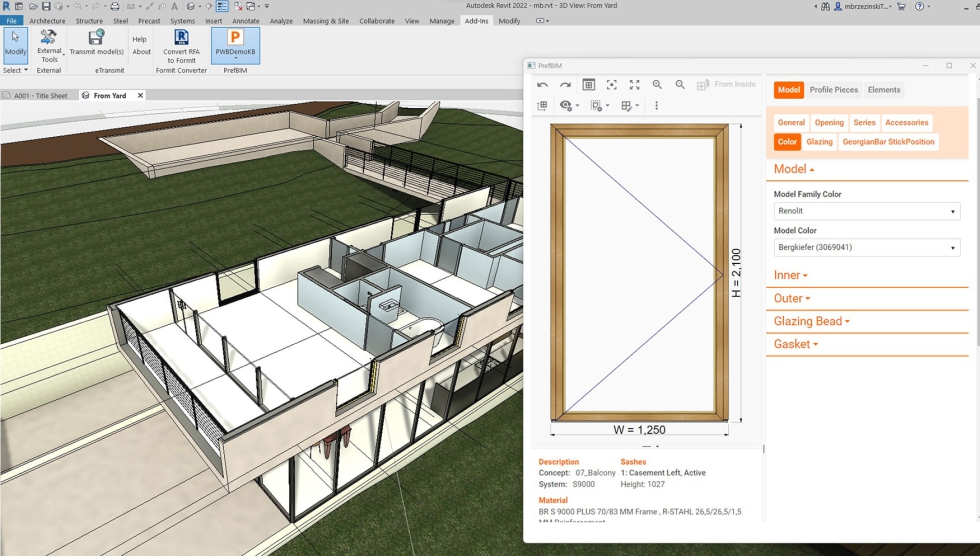Open the Model Family Color dropdown

866,212
